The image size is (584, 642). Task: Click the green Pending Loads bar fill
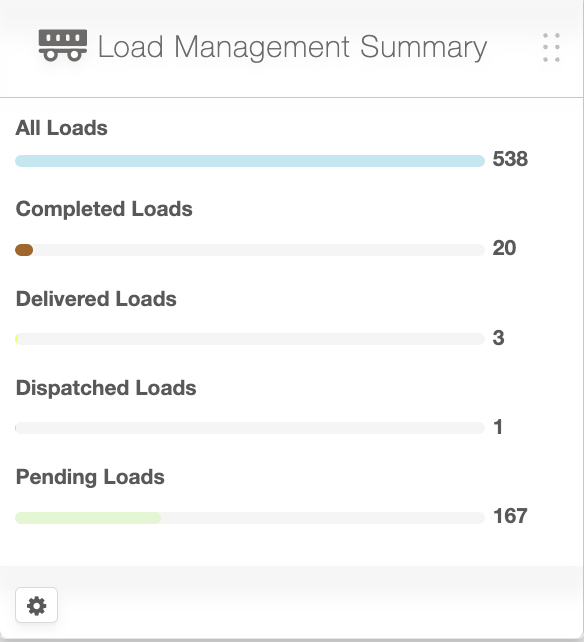pyautogui.click(x=88, y=518)
